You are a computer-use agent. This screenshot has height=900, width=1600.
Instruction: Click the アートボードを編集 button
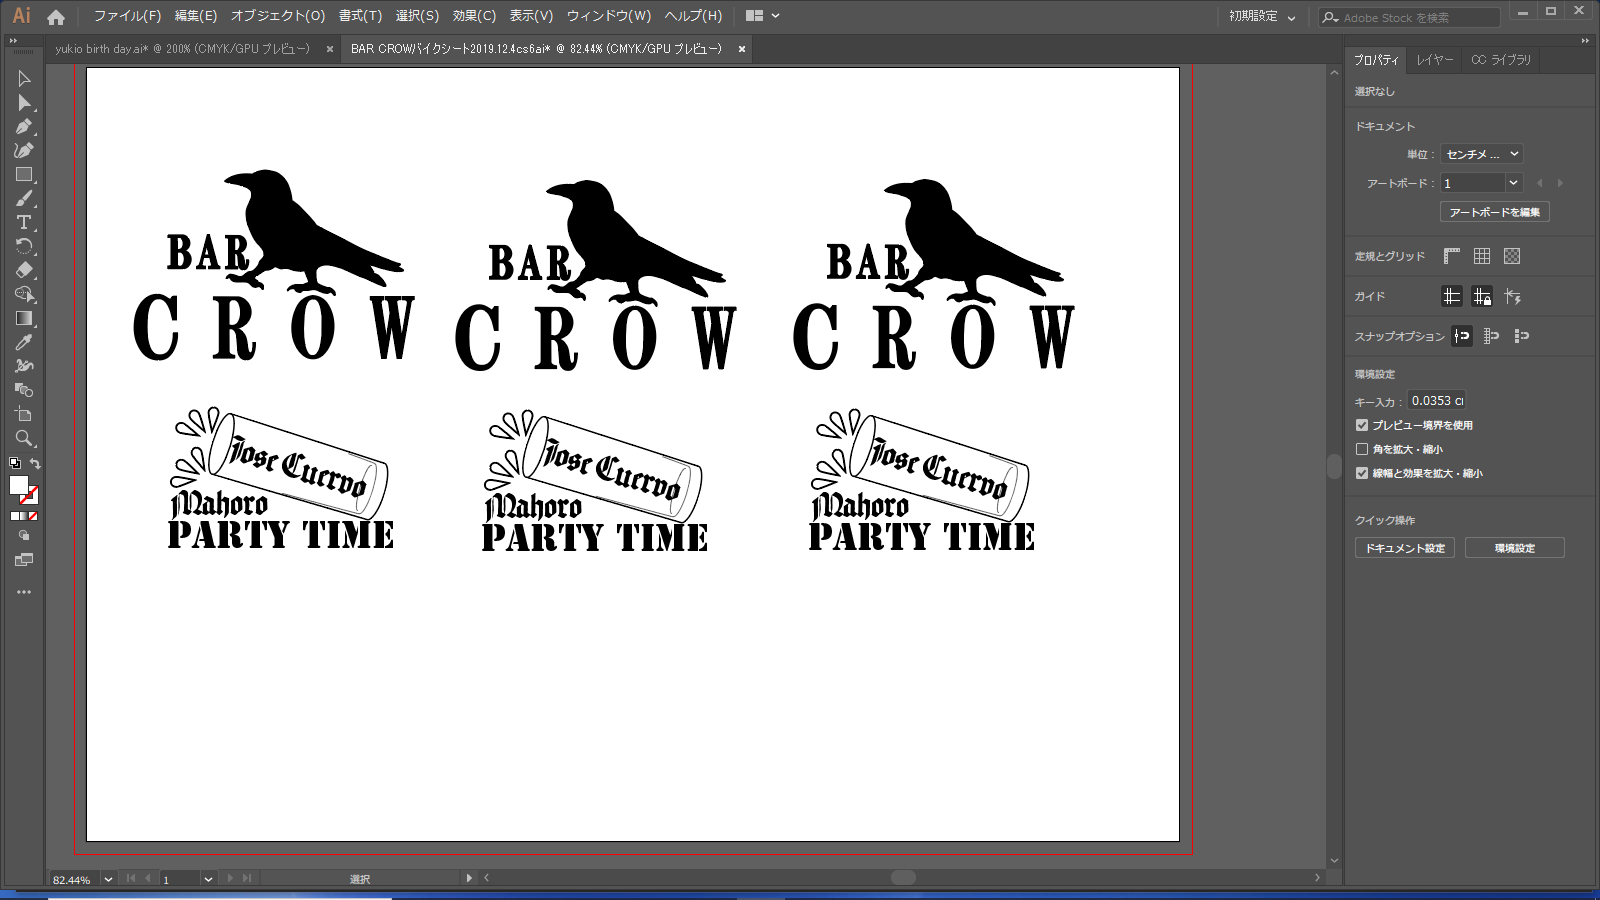click(x=1495, y=212)
